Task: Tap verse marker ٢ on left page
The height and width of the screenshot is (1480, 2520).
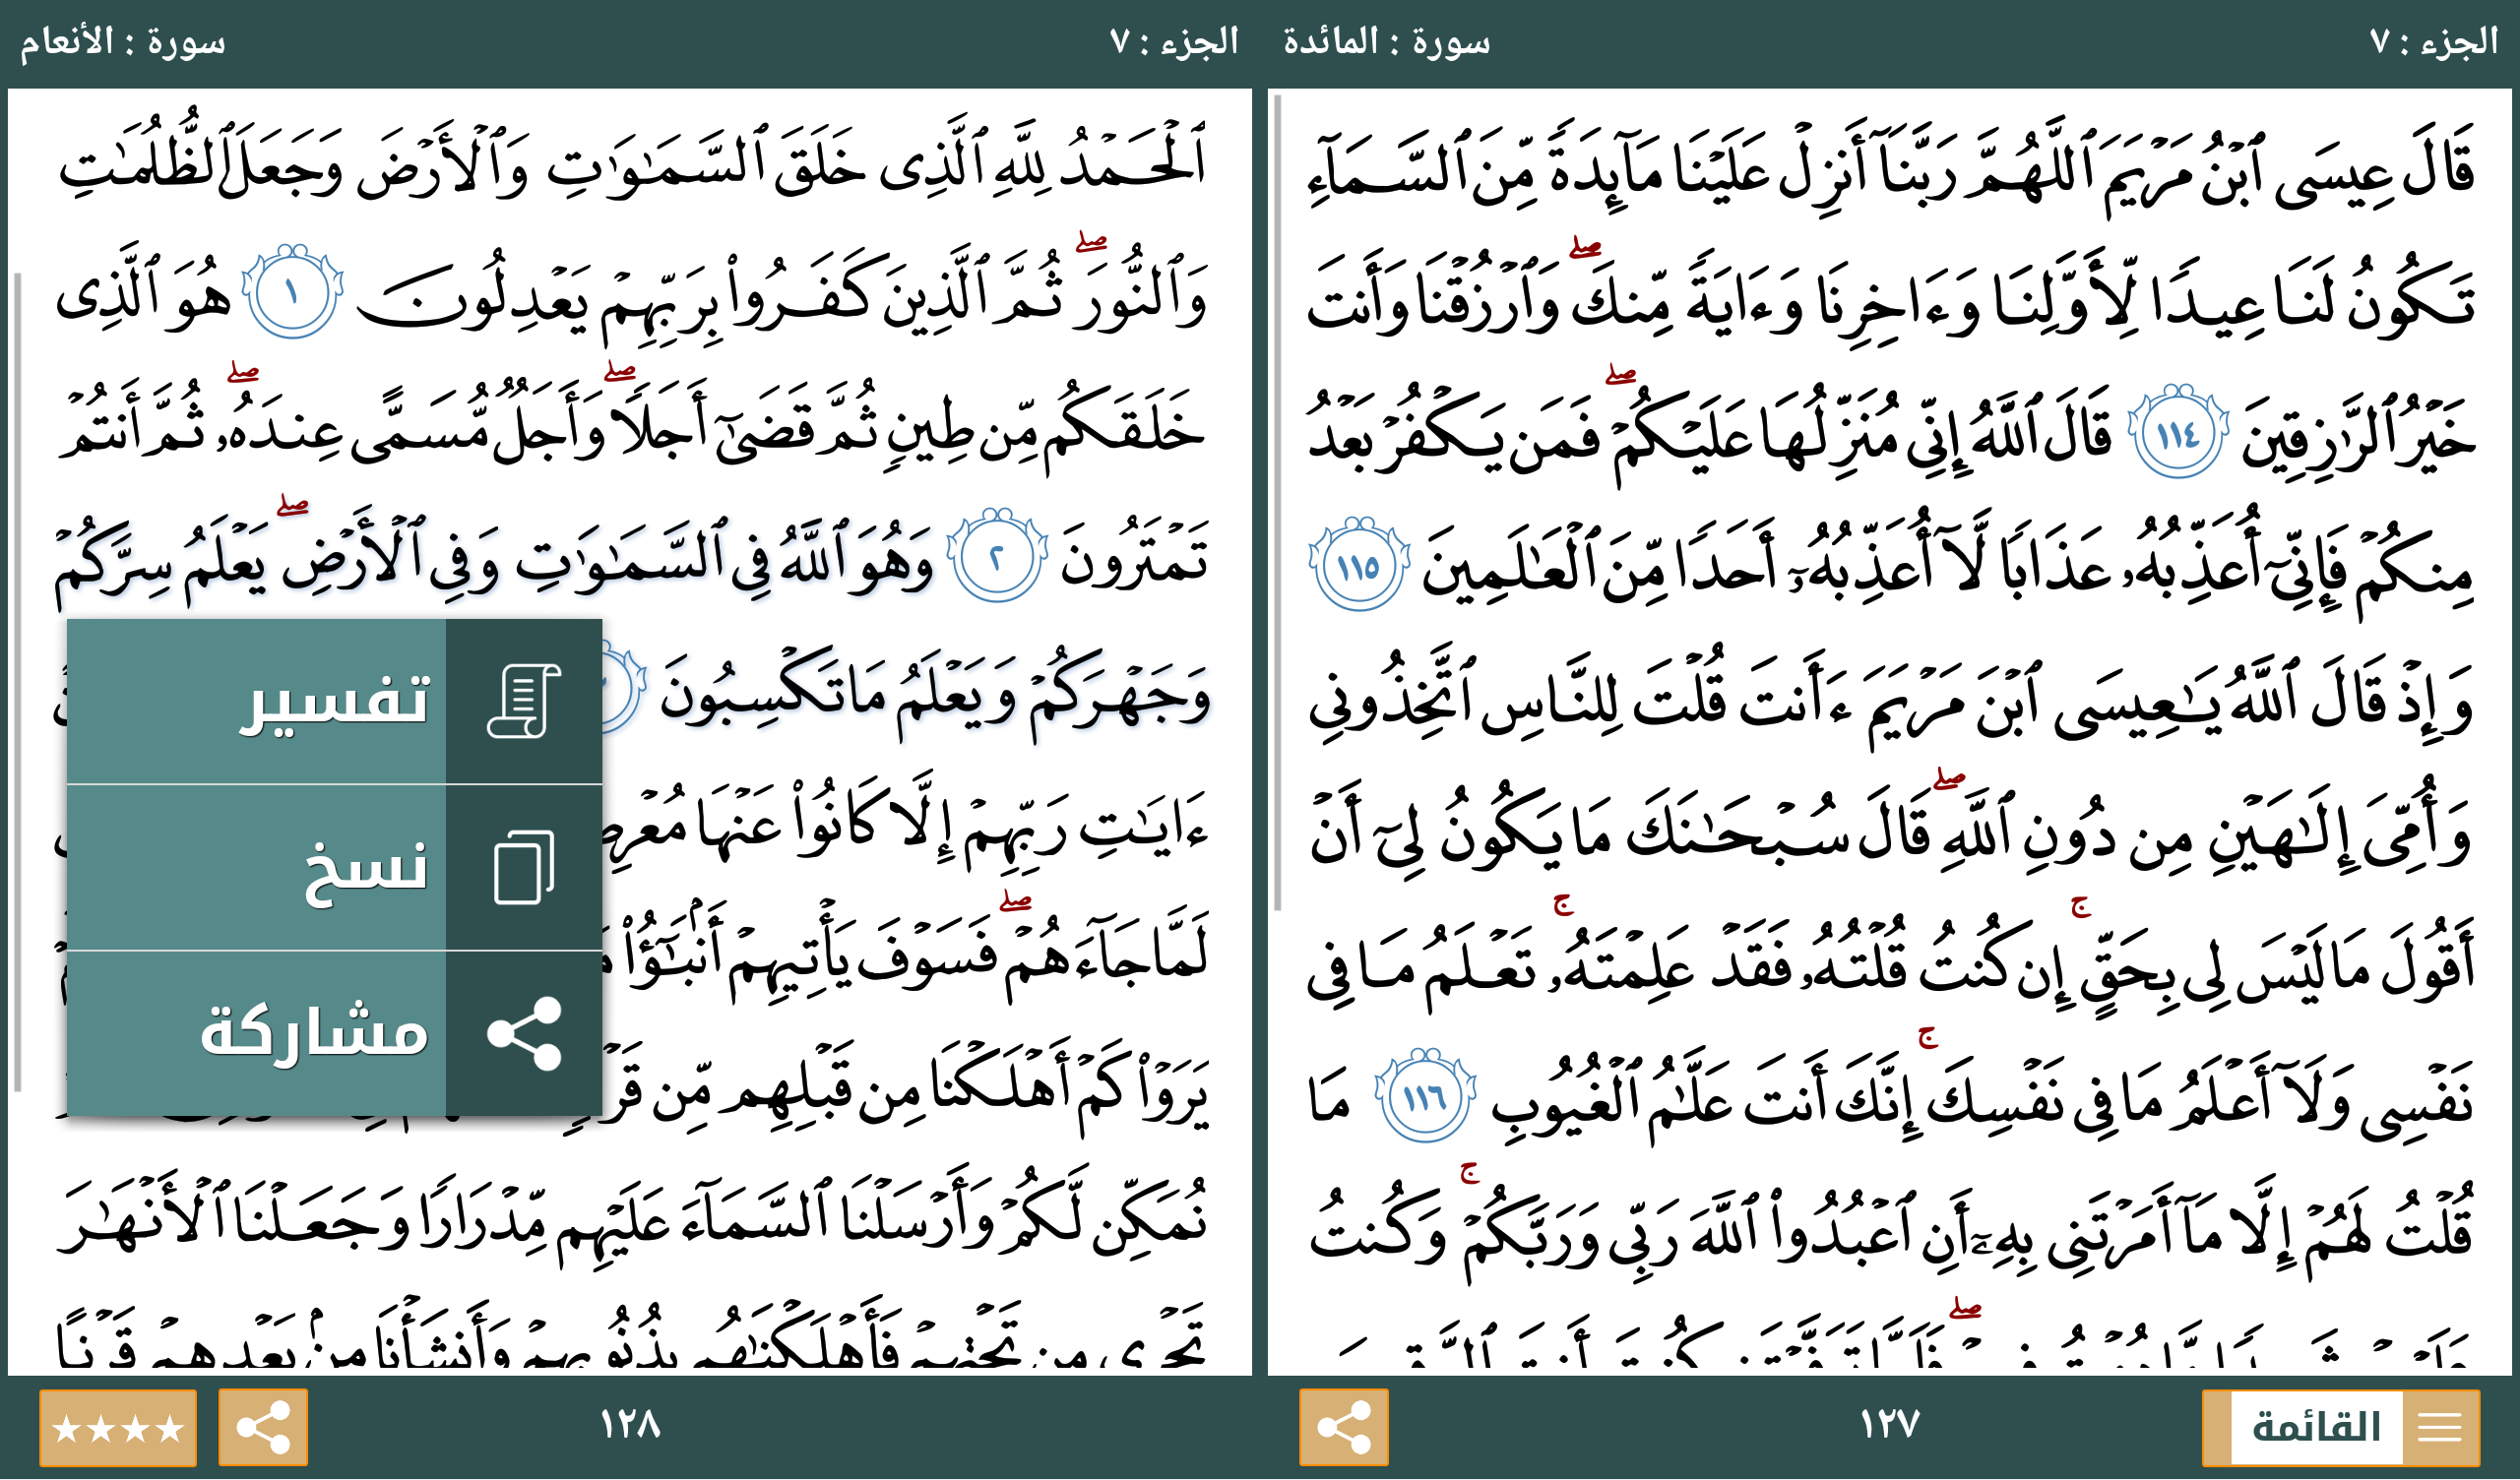Action: click(x=996, y=557)
